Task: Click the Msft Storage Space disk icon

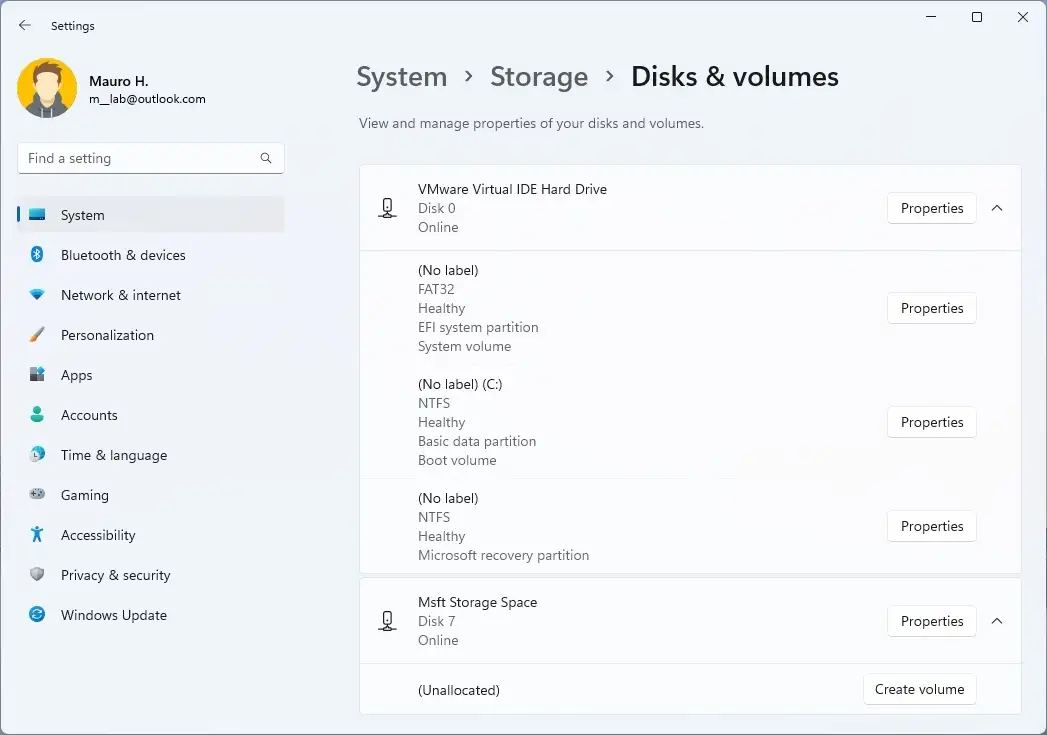Action: [x=387, y=621]
